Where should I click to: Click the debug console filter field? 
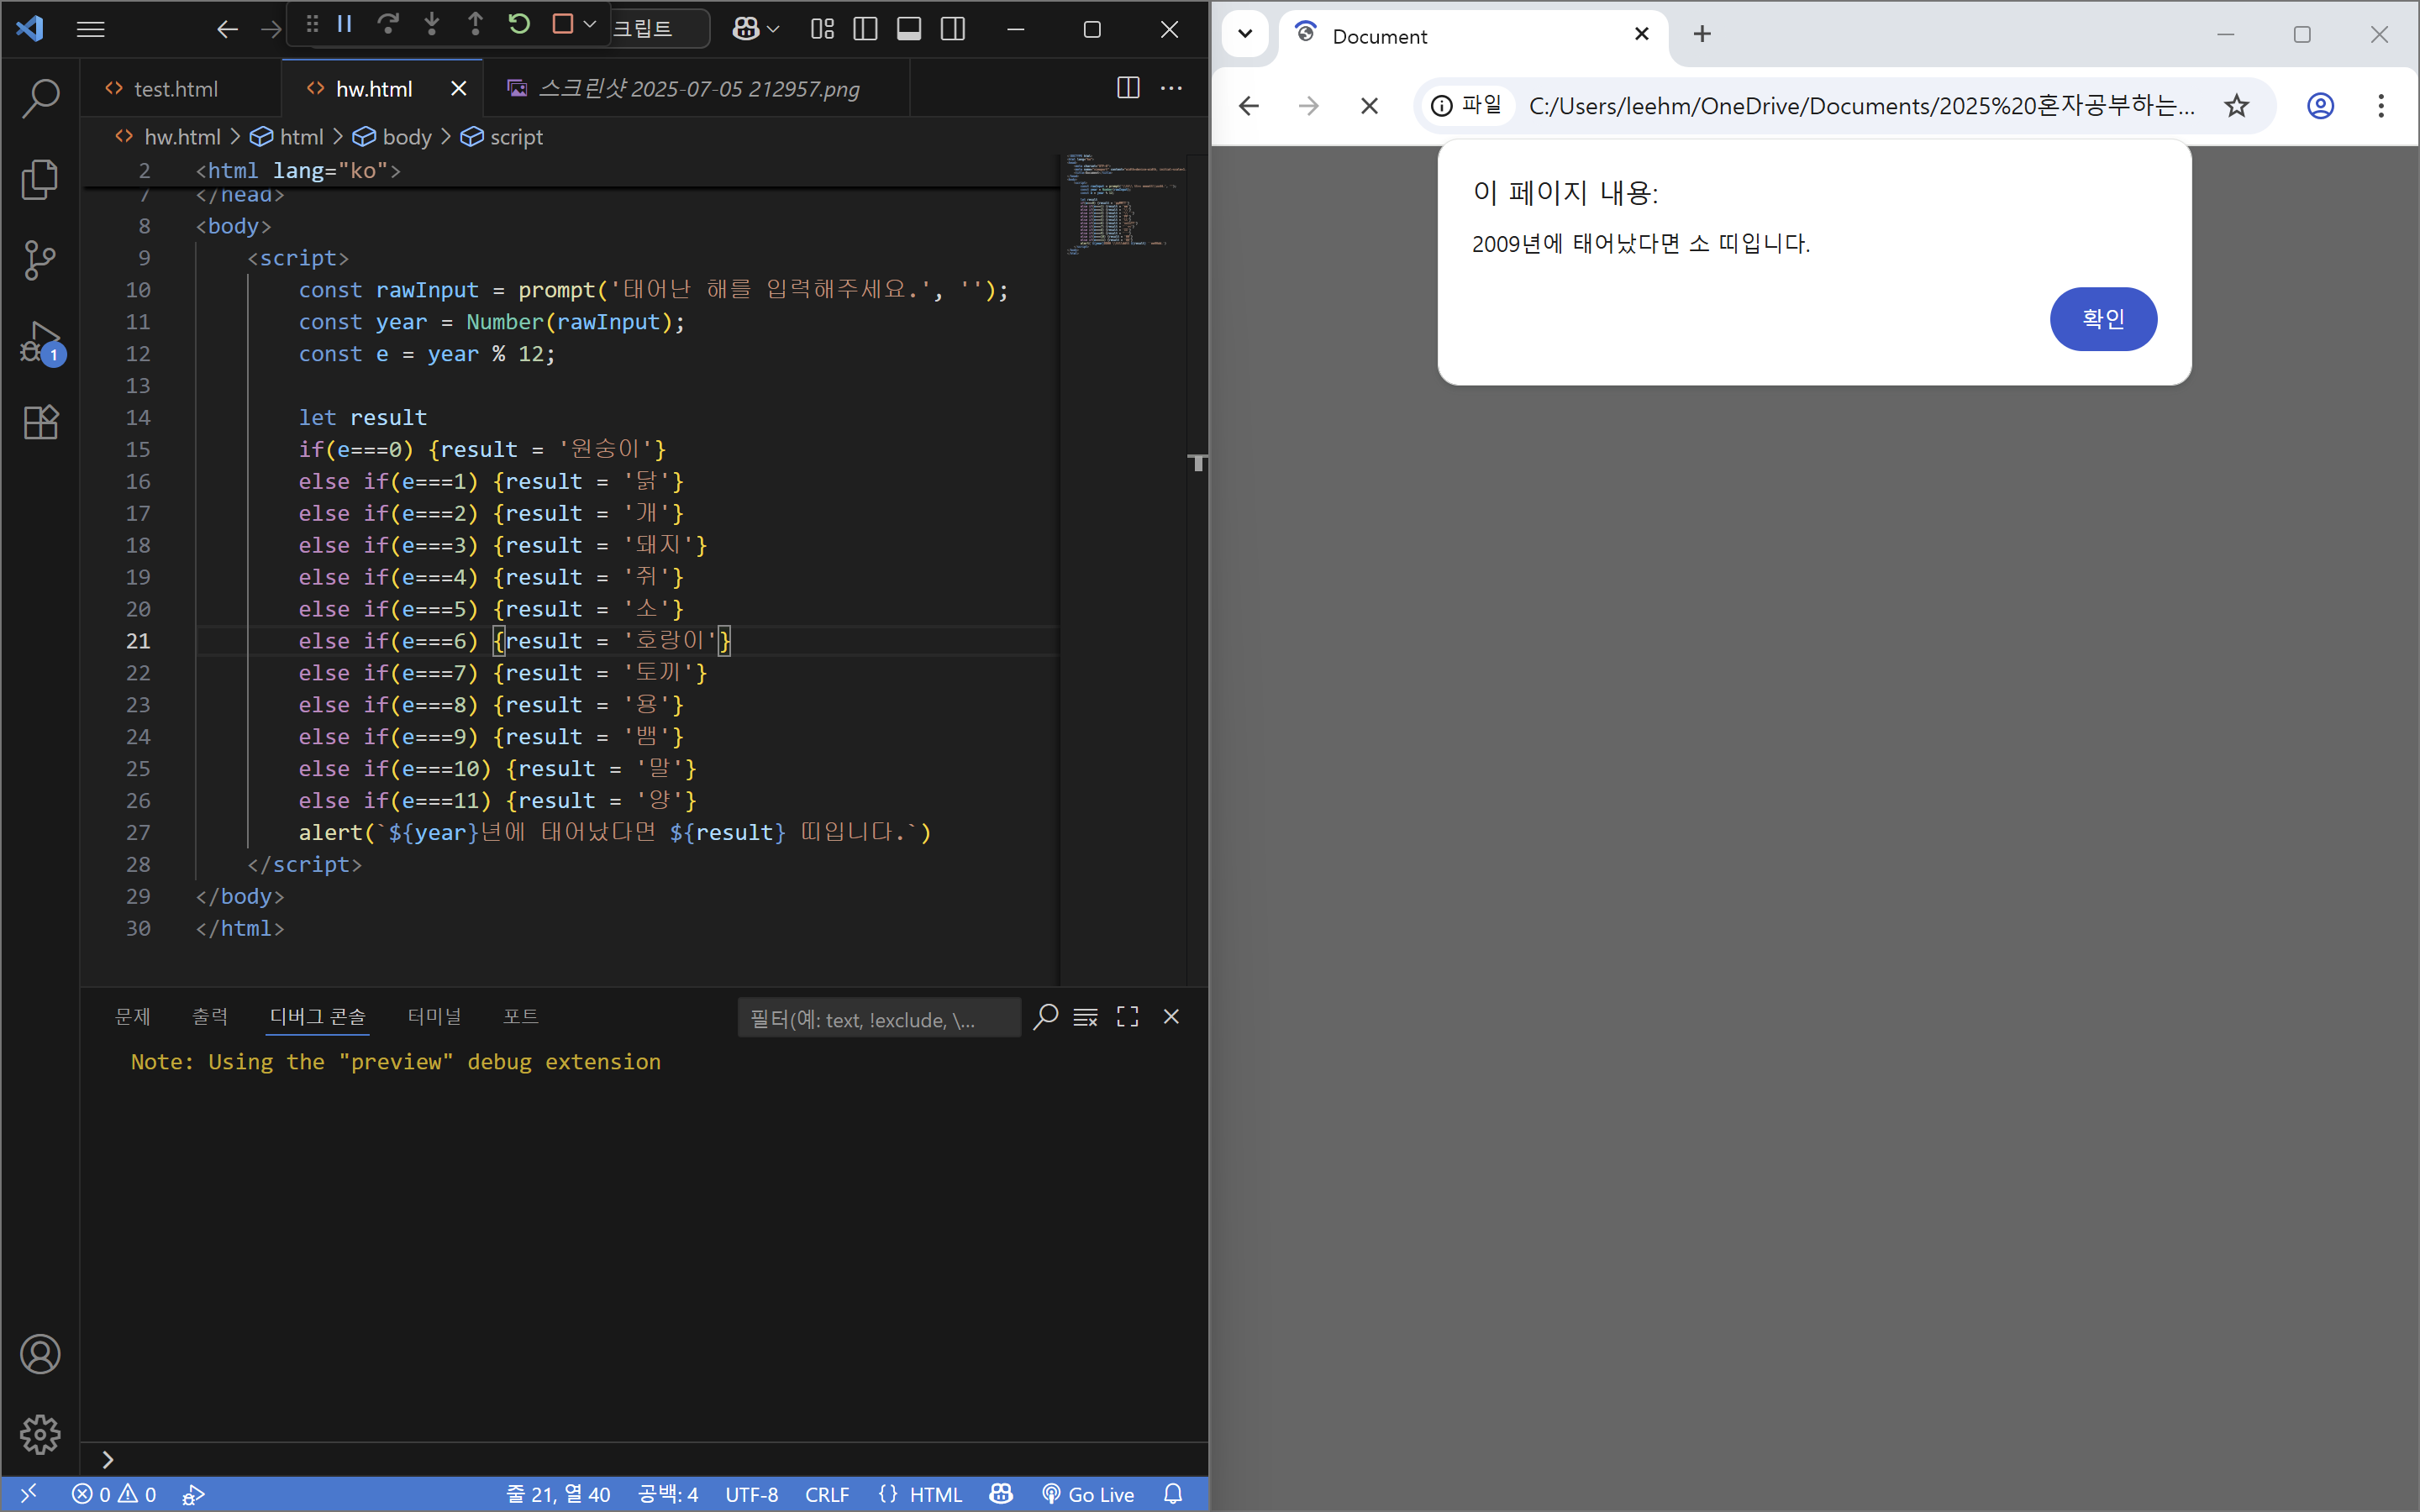[878, 1019]
